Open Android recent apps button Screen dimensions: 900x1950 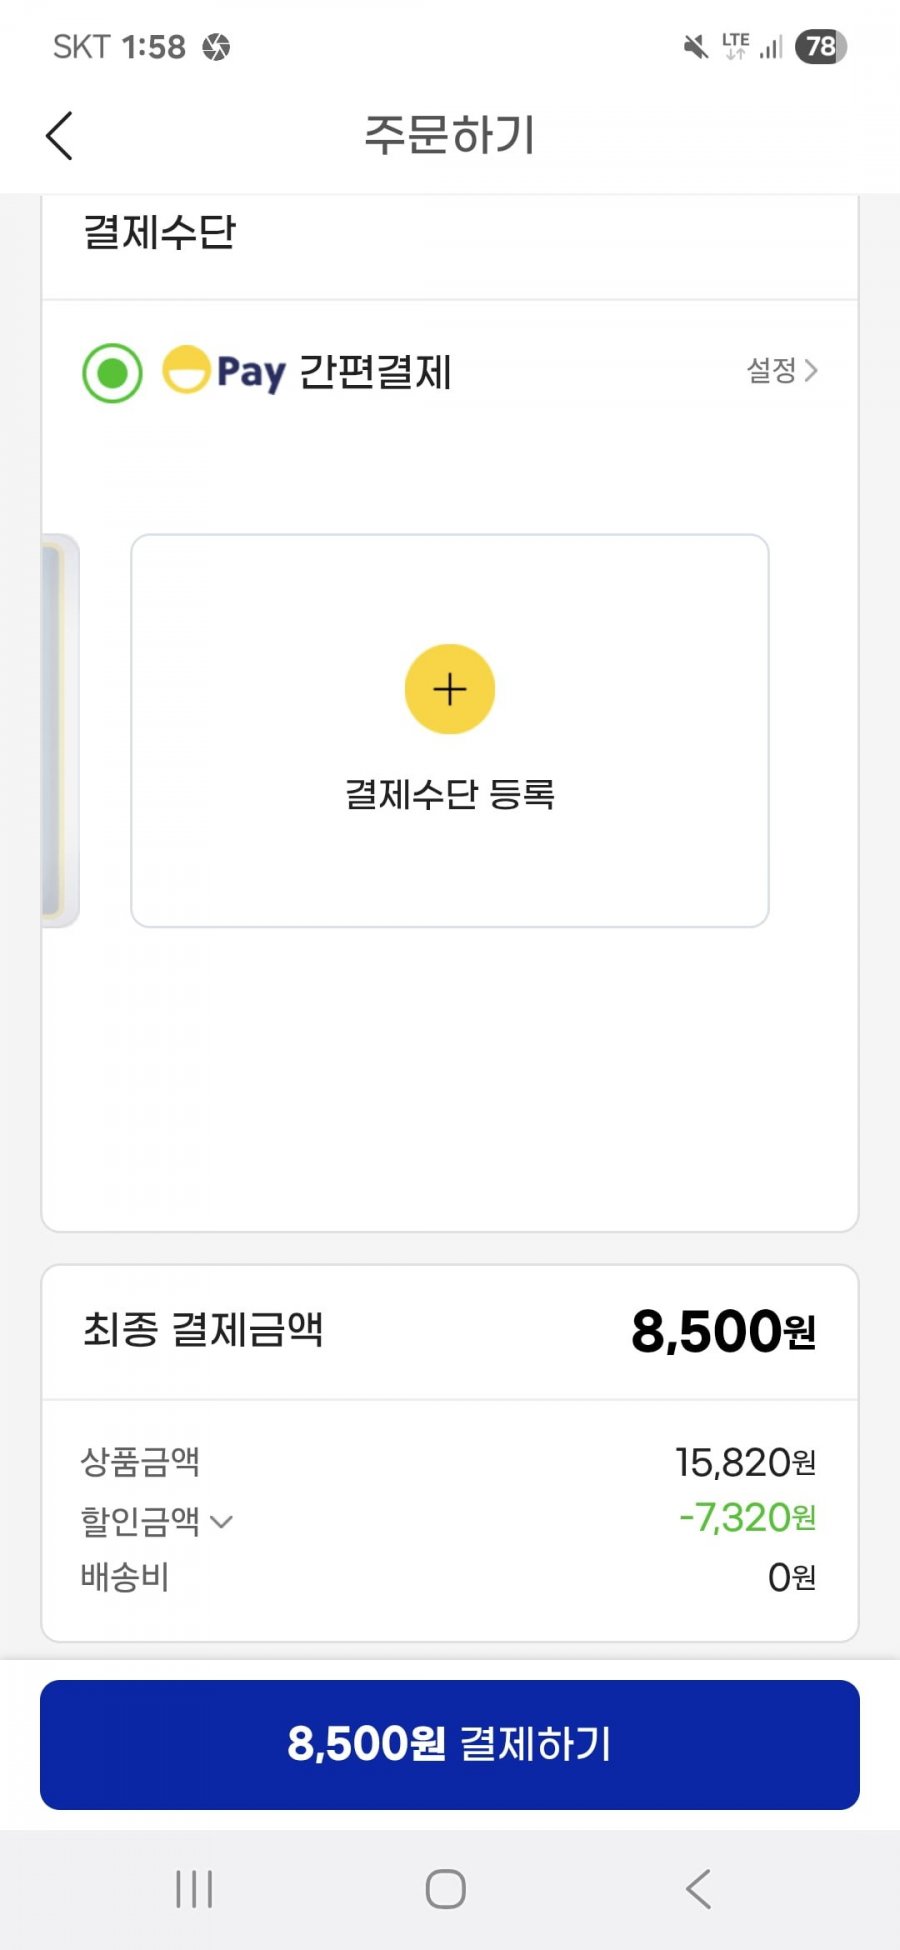click(194, 1889)
